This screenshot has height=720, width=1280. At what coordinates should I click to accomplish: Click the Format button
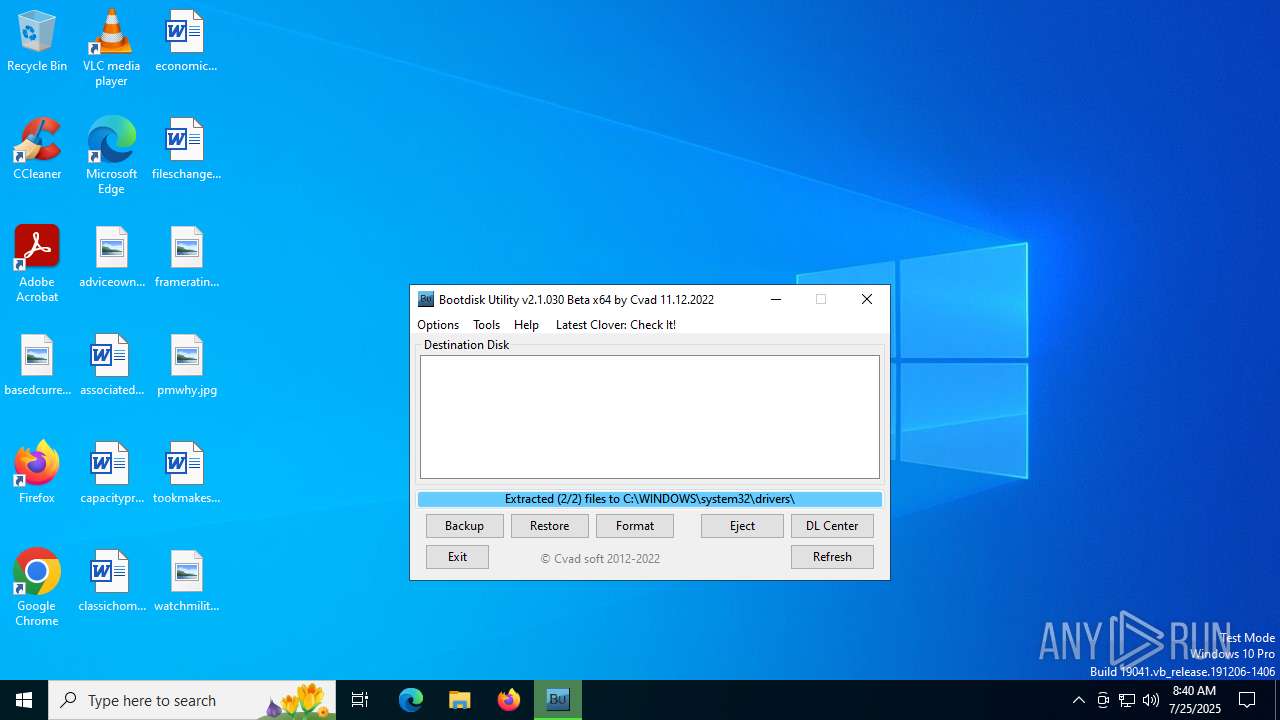click(x=635, y=526)
